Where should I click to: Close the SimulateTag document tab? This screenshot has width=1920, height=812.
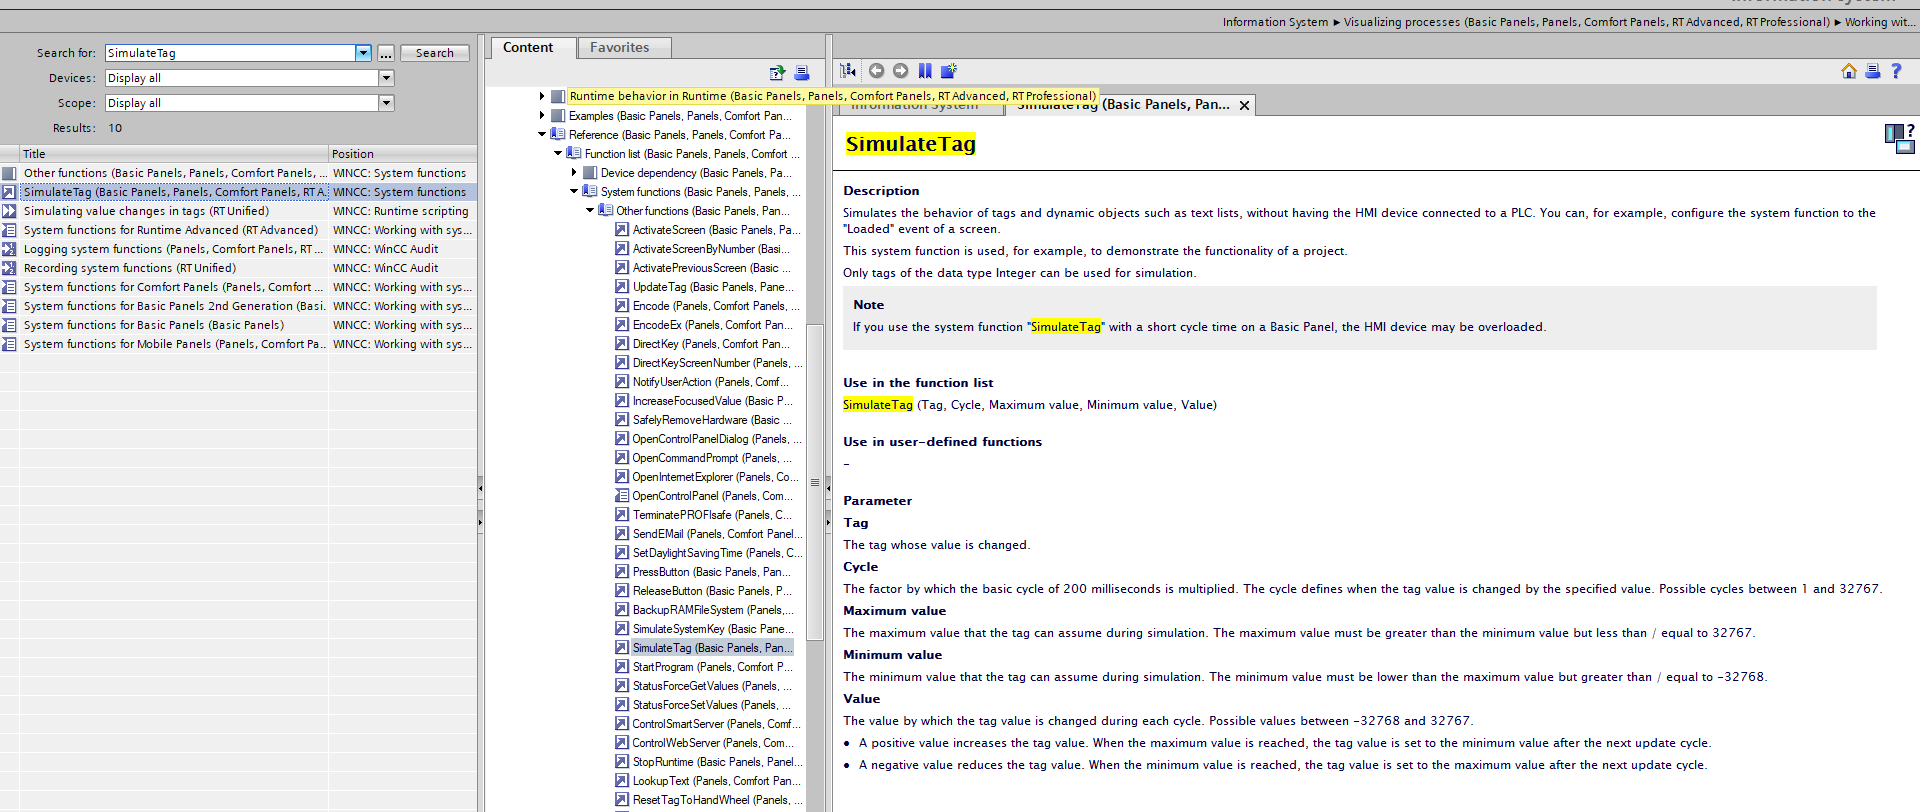pyautogui.click(x=1244, y=106)
